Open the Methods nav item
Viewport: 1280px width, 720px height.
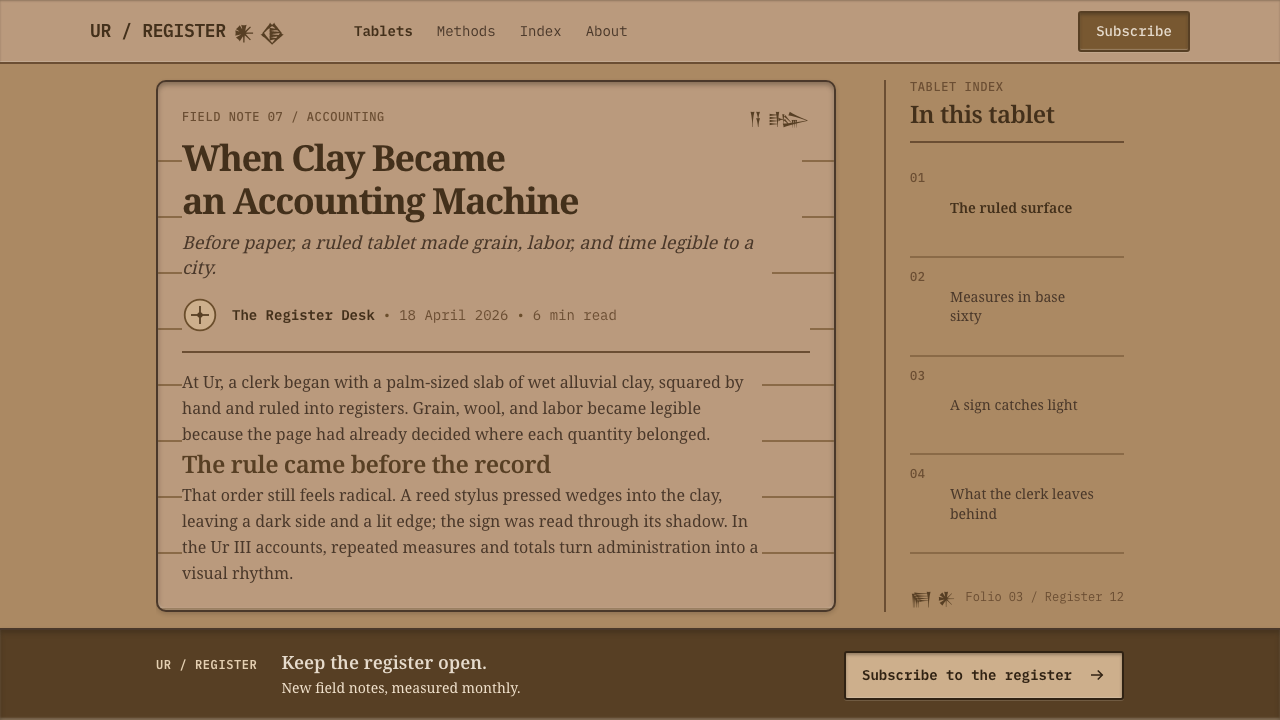click(466, 32)
